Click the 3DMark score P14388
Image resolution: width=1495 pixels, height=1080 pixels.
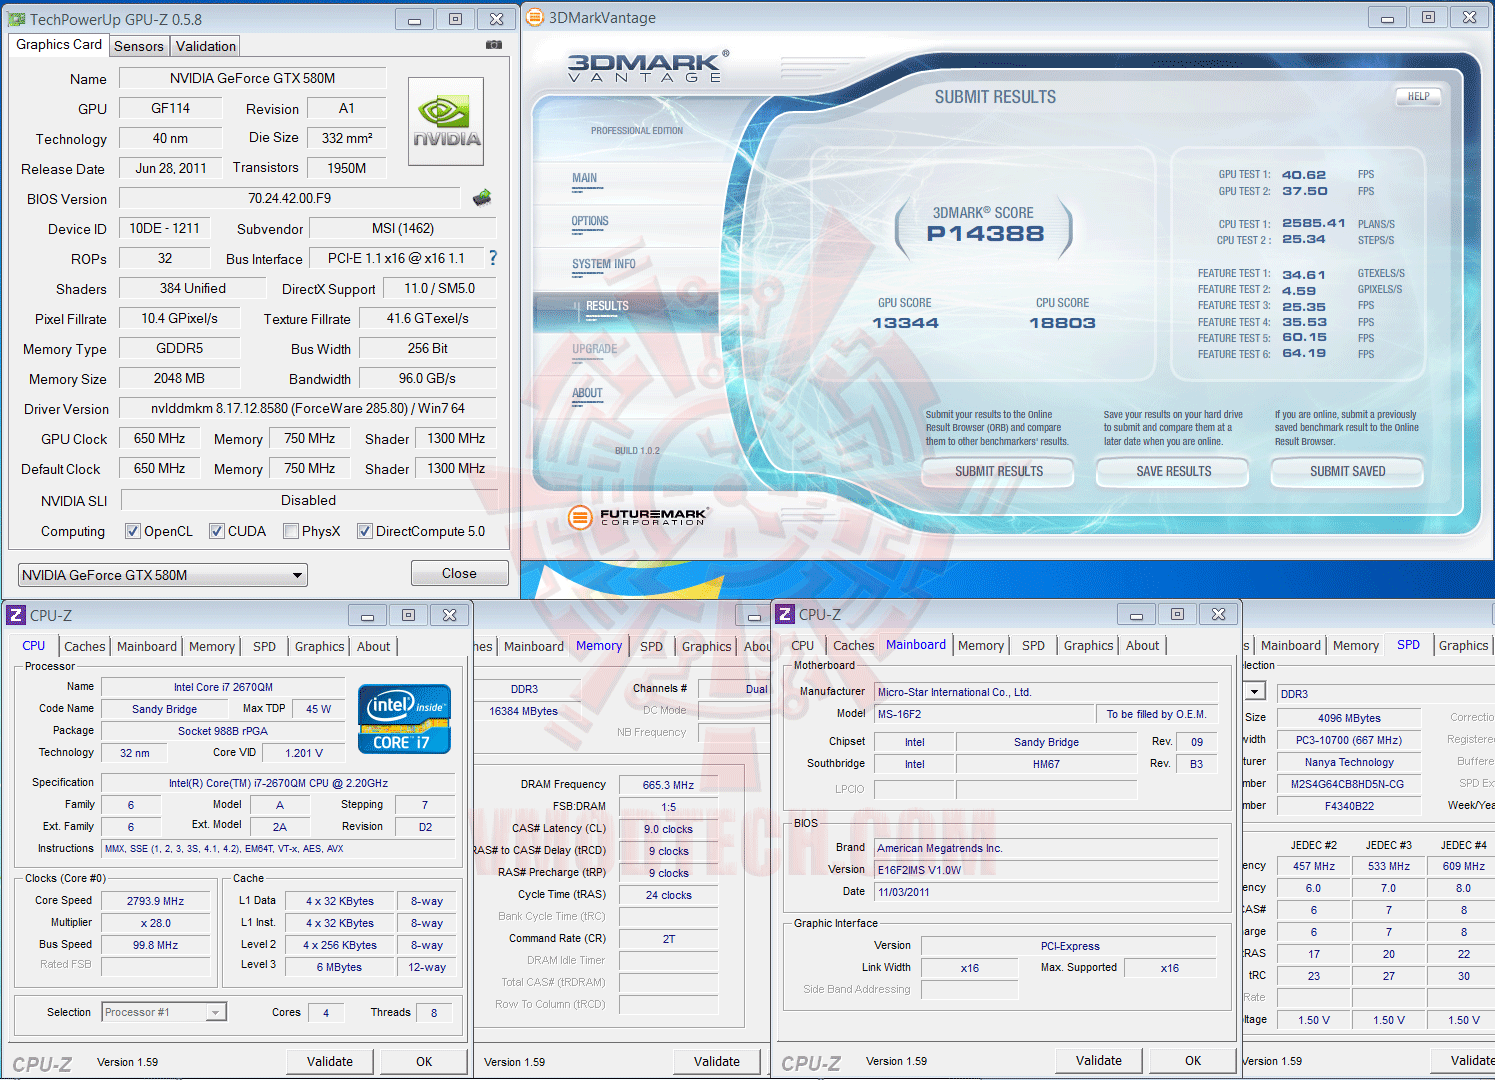(985, 234)
